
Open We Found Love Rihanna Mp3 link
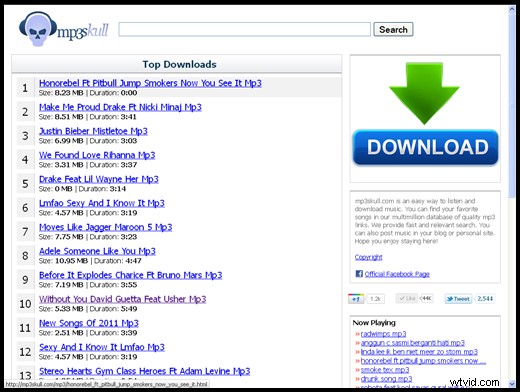tap(97, 155)
